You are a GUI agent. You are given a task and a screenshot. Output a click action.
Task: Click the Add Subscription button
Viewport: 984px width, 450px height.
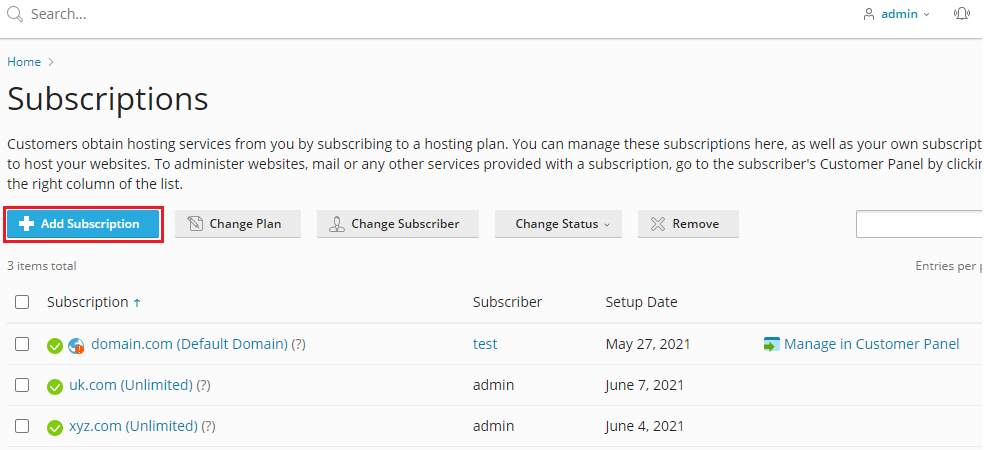pos(83,224)
